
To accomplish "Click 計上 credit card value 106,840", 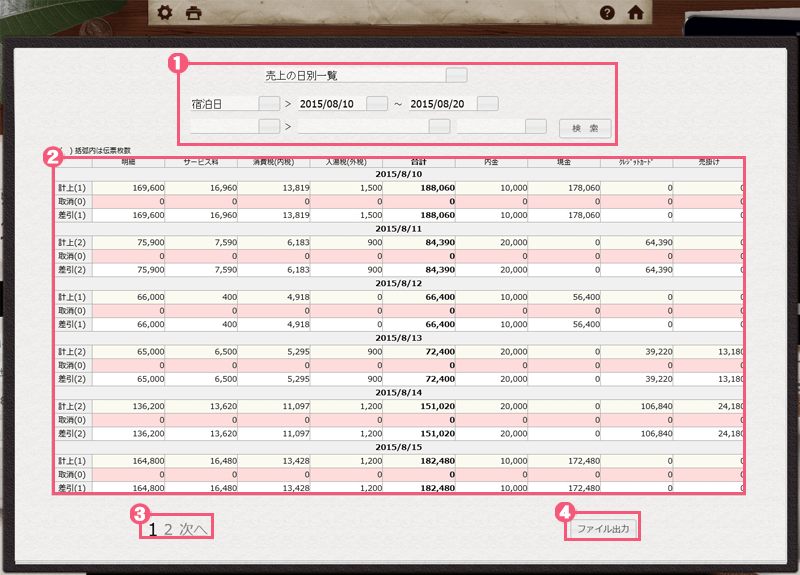I will tap(657, 406).
